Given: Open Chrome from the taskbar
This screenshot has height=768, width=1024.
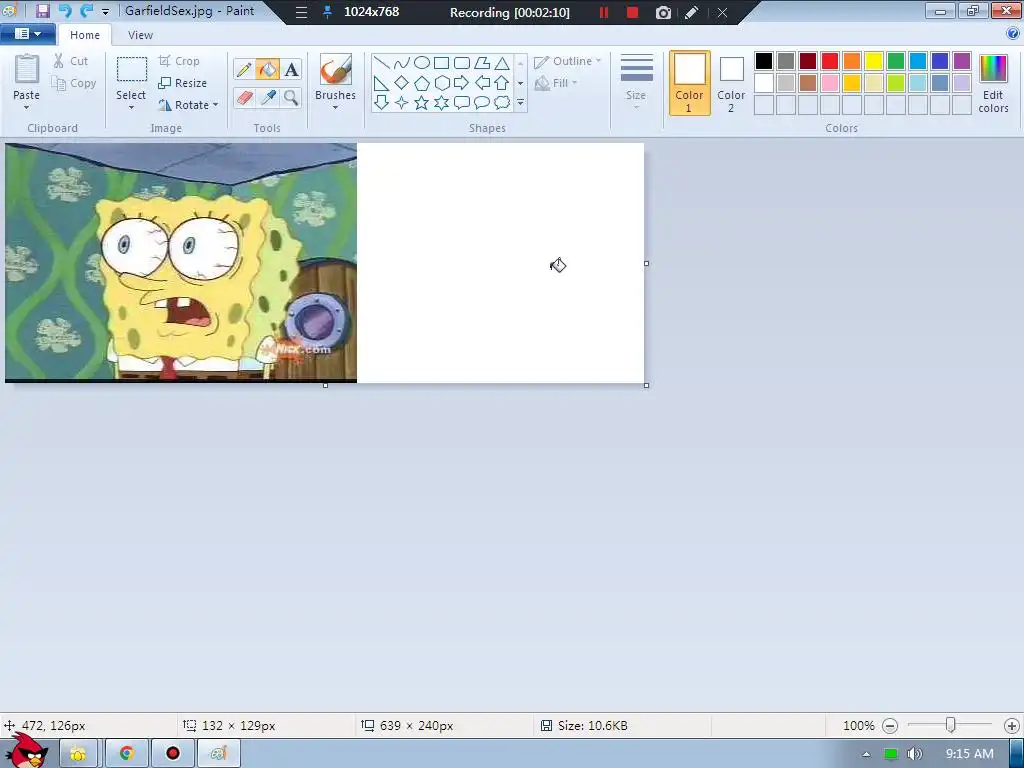Looking at the screenshot, I should coord(127,754).
